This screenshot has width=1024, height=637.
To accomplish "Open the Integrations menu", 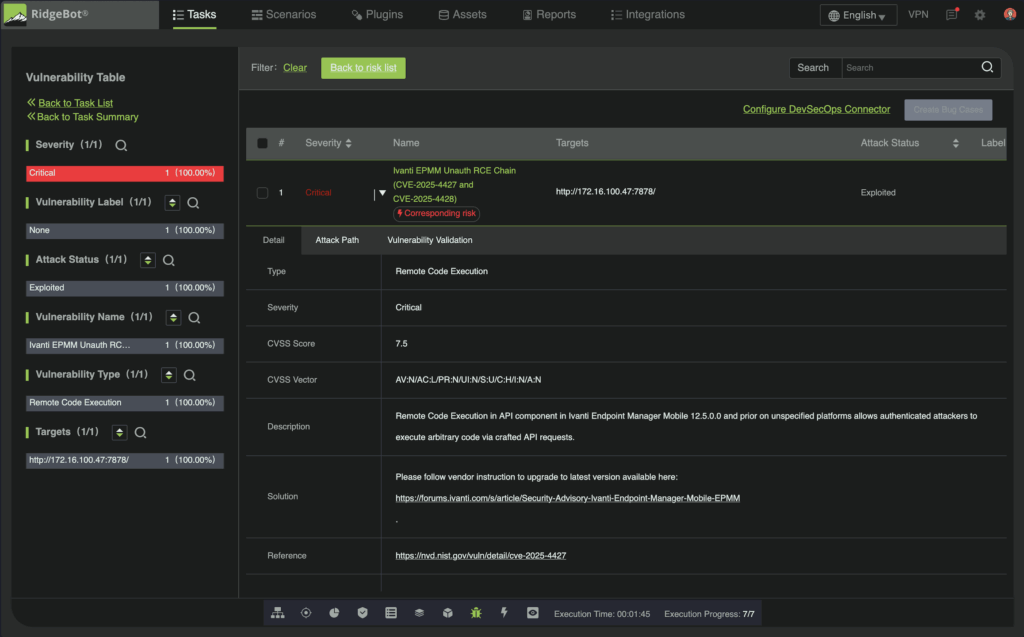I will (648, 14).
